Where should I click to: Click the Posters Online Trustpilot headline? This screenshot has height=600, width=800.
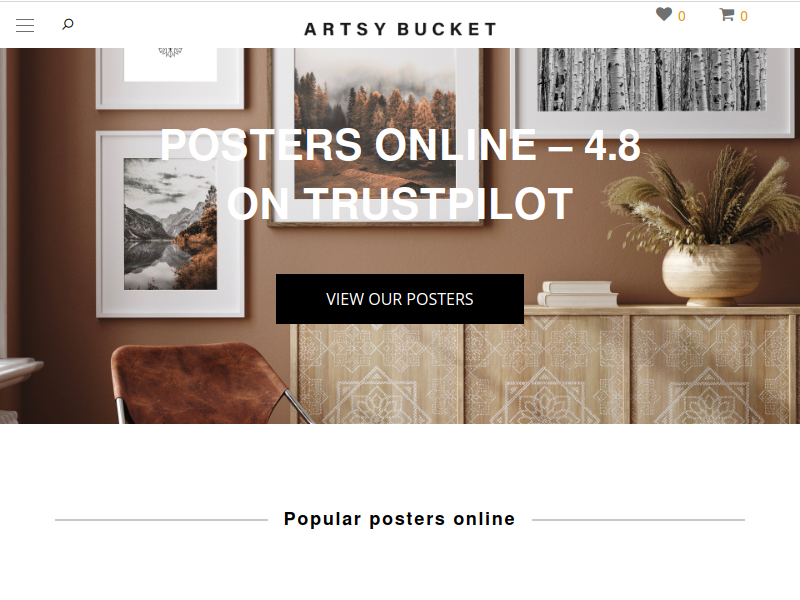click(x=400, y=174)
